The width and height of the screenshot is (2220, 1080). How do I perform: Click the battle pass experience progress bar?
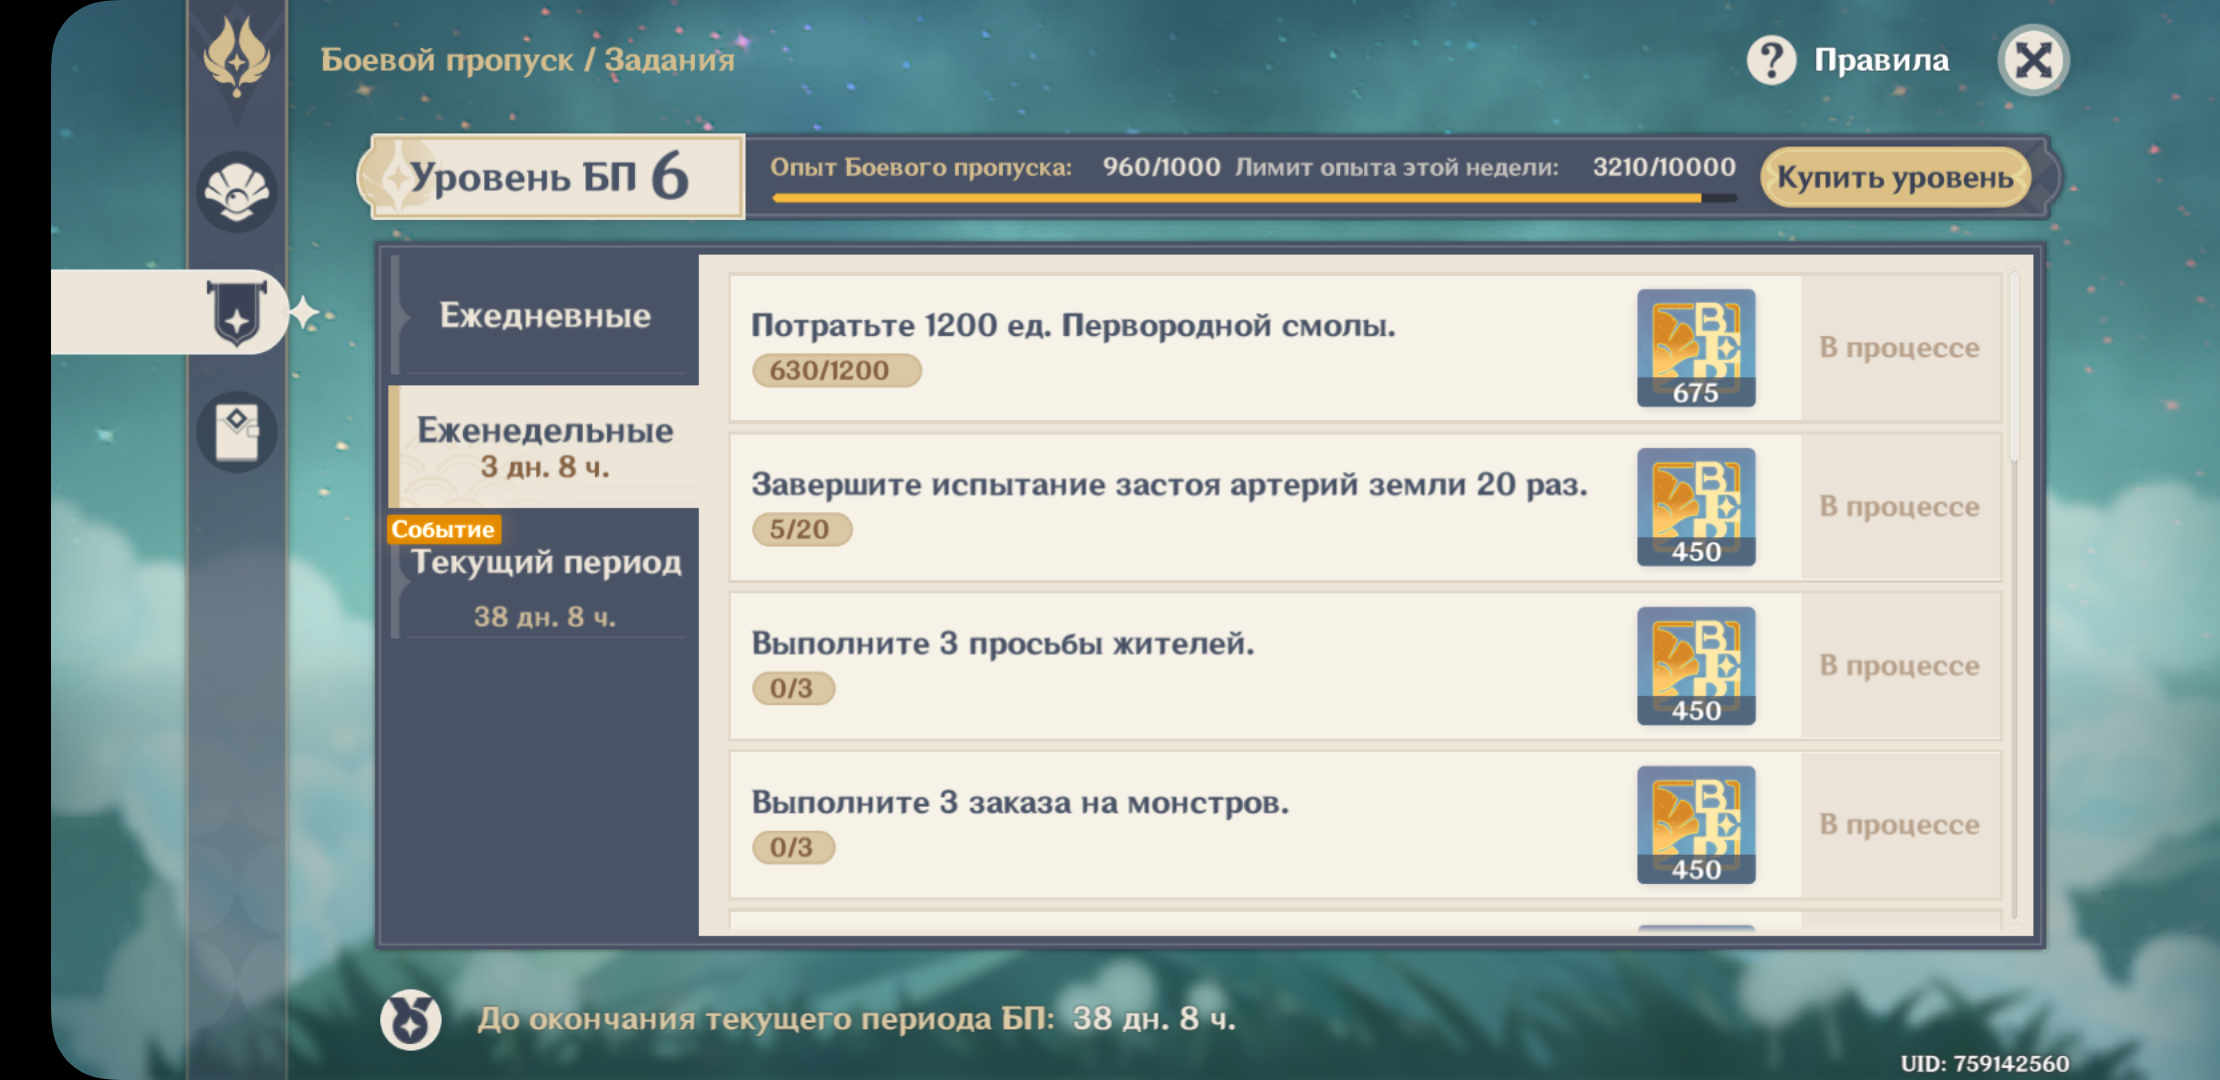(x=1253, y=198)
